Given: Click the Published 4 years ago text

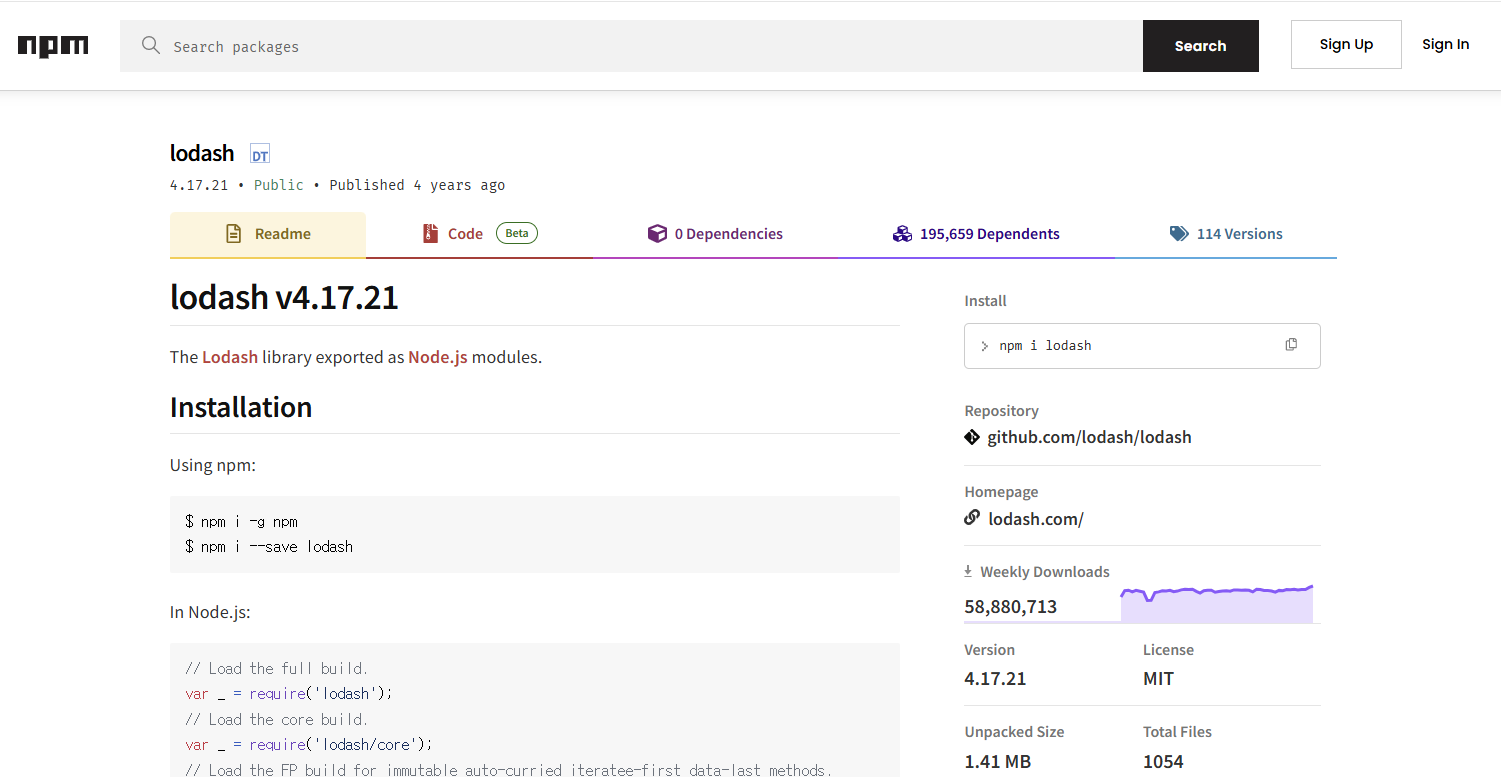Looking at the screenshot, I should point(417,185).
